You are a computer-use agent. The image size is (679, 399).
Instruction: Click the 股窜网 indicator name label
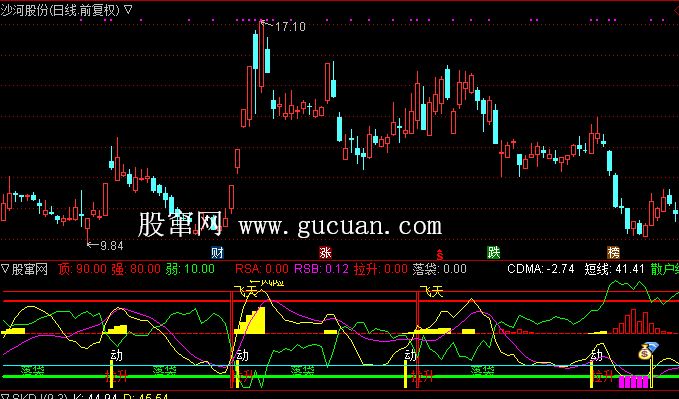click(29, 269)
